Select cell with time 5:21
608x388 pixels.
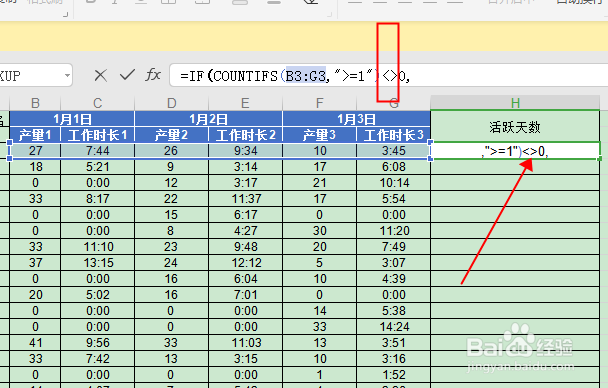click(98, 167)
